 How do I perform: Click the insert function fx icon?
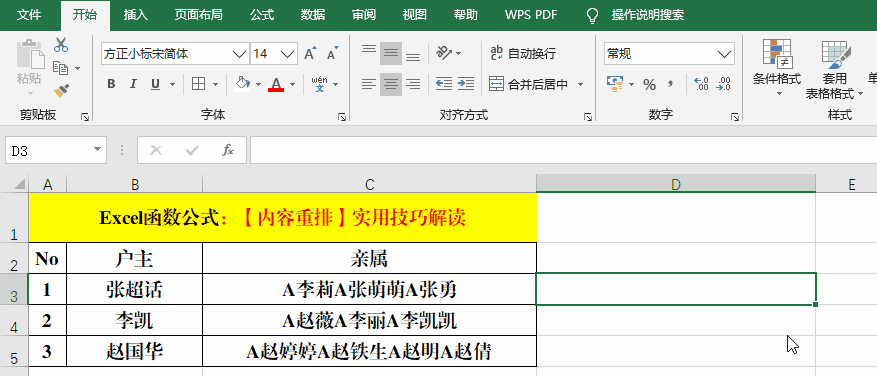(228, 150)
